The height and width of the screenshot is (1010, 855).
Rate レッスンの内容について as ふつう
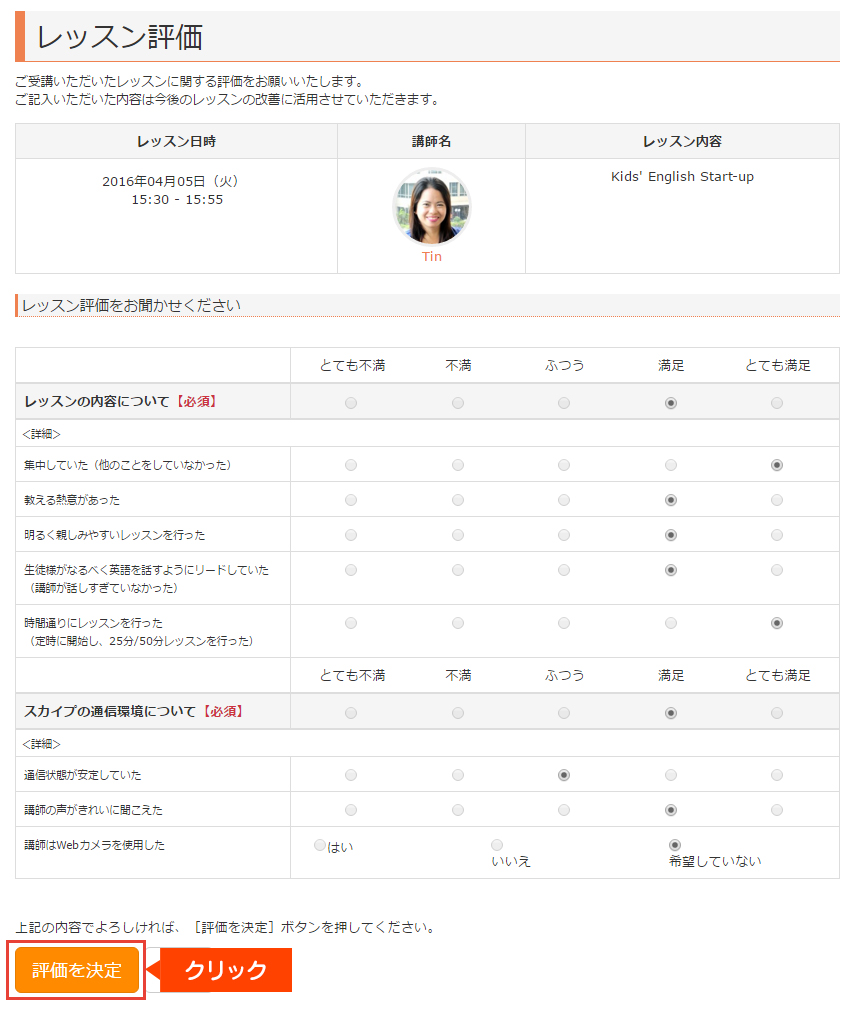point(564,403)
